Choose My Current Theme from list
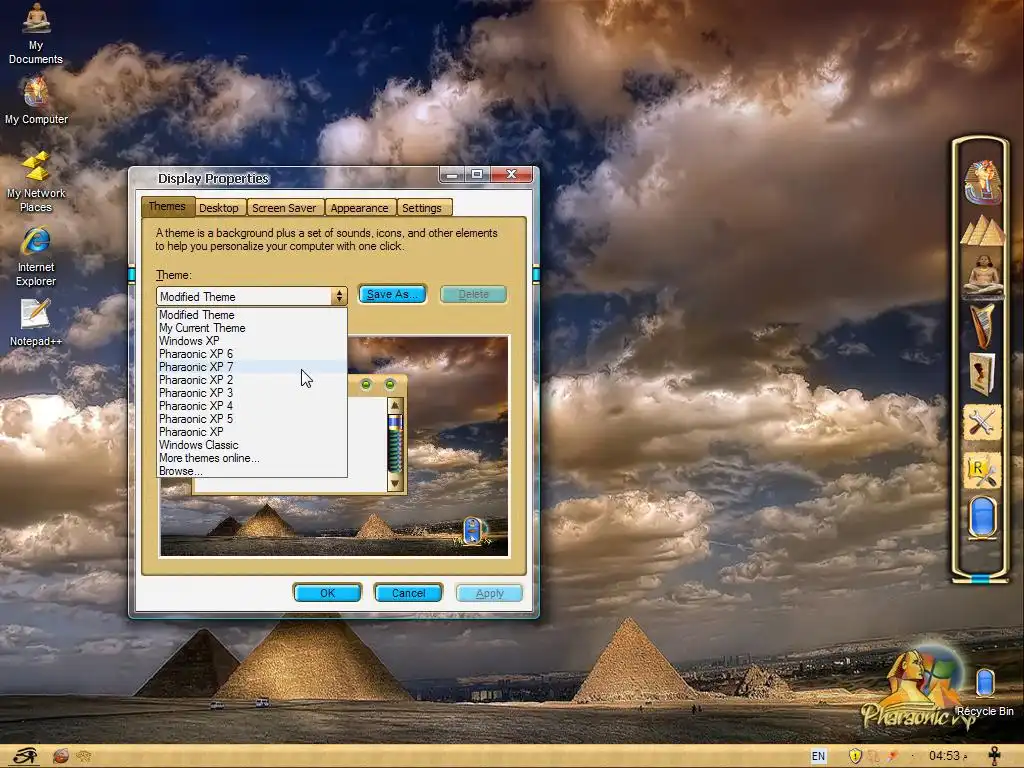This screenshot has height=768, width=1024. (x=252, y=328)
